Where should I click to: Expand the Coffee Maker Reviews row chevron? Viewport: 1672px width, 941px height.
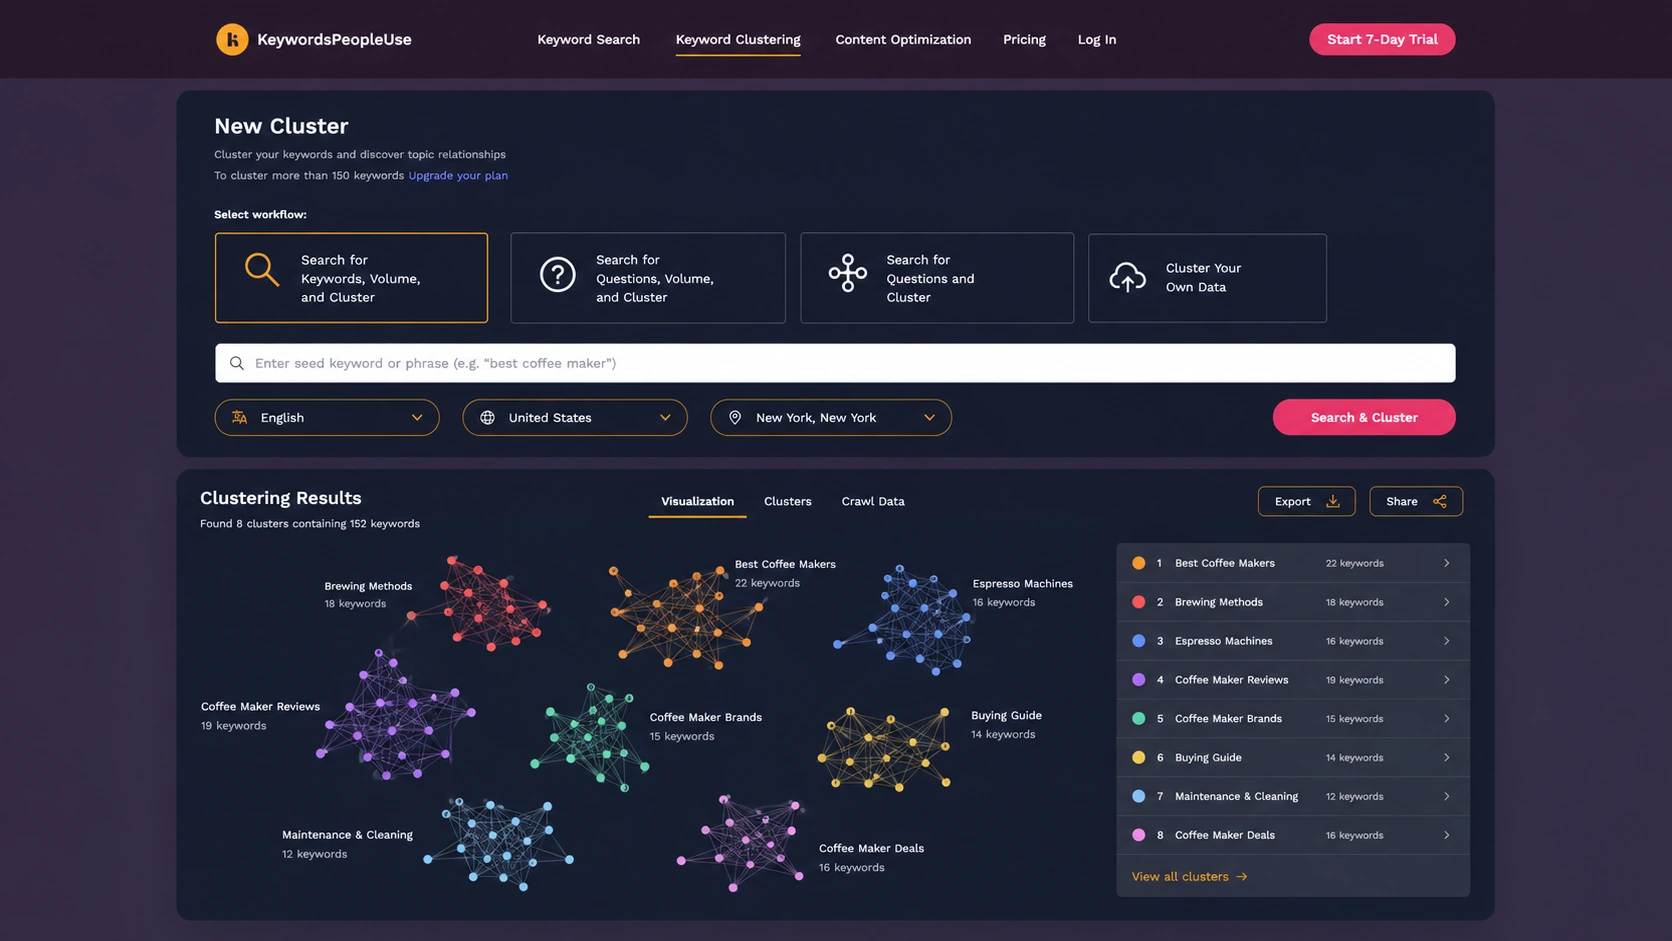tap(1446, 680)
